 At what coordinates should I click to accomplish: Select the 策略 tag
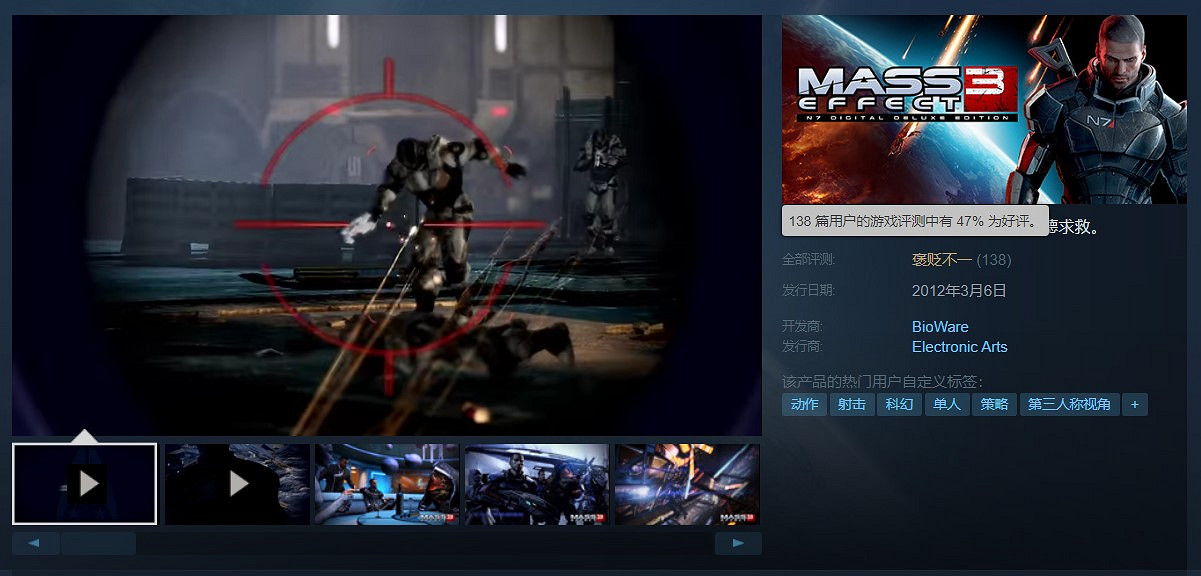pyautogui.click(x=994, y=405)
